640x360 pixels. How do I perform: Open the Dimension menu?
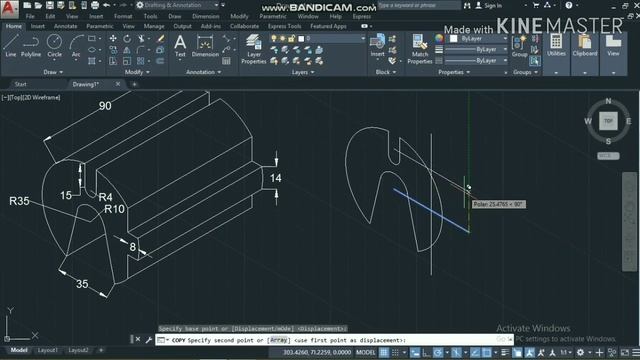pyautogui.click(x=206, y=16)
